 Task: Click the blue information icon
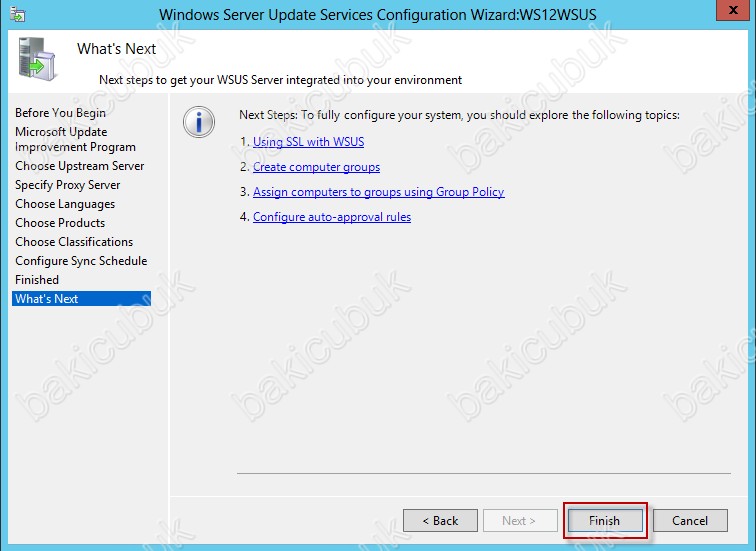point(199,121)
